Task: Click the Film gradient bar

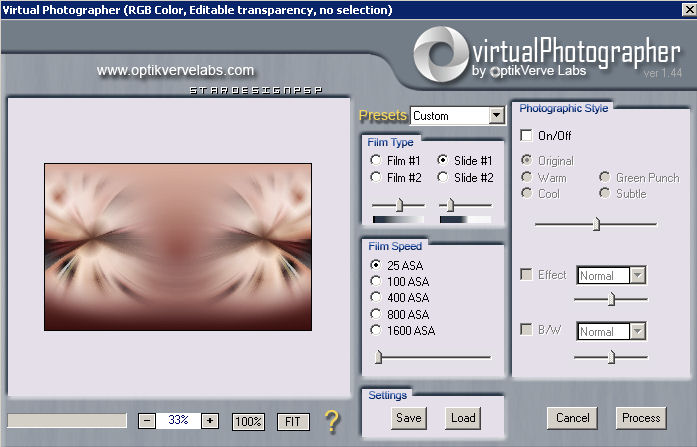Action: 398,220
